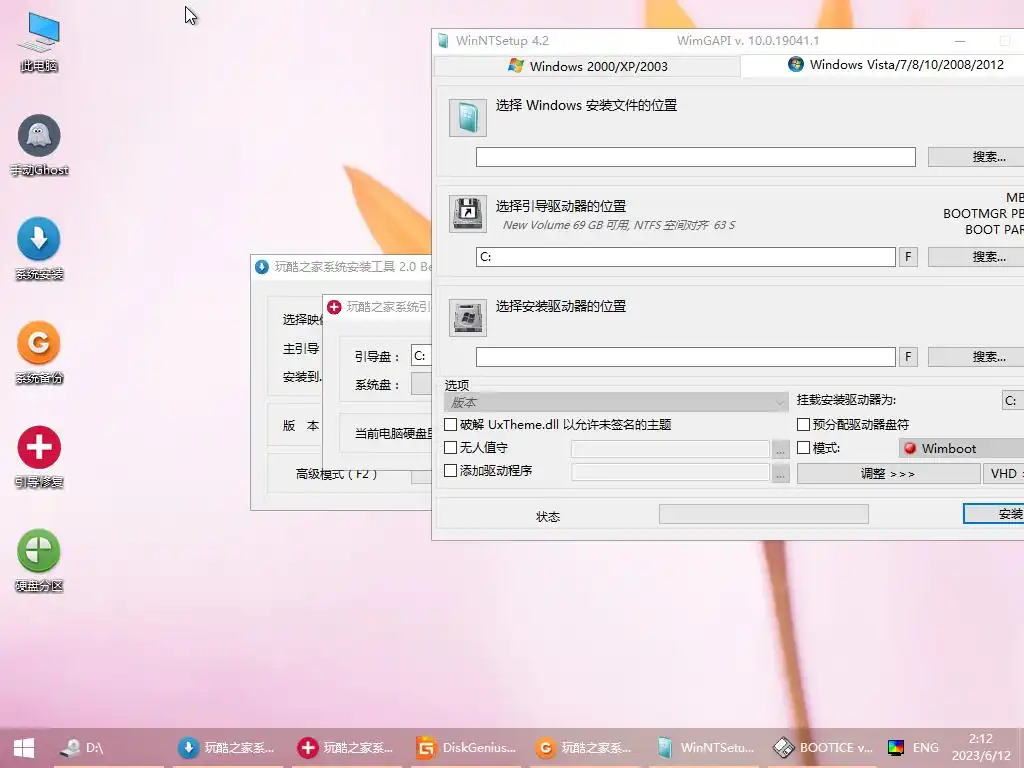Click the boot drive floppy icon
The width and height of the screenshot is (1024, 768).
point(468,214)
